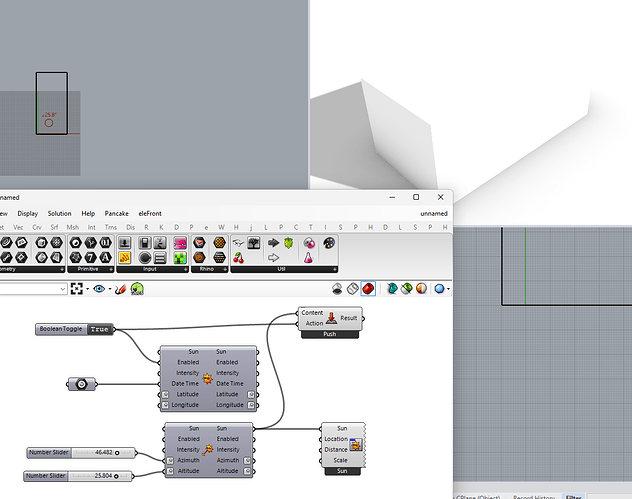Click the hexagon with red-blue shape in Rhino panel
Viewport: 632px width, 499px height.
[200, 243]
